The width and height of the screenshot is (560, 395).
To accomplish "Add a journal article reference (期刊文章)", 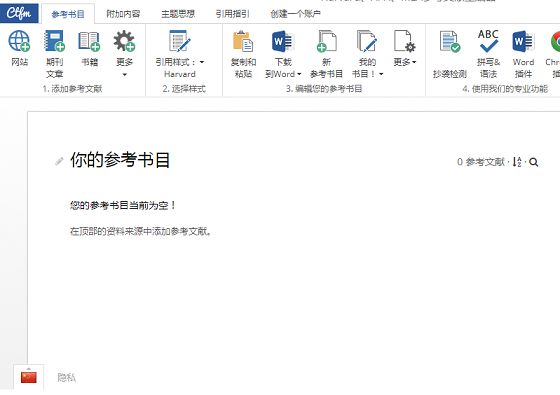I will (54, 54).
